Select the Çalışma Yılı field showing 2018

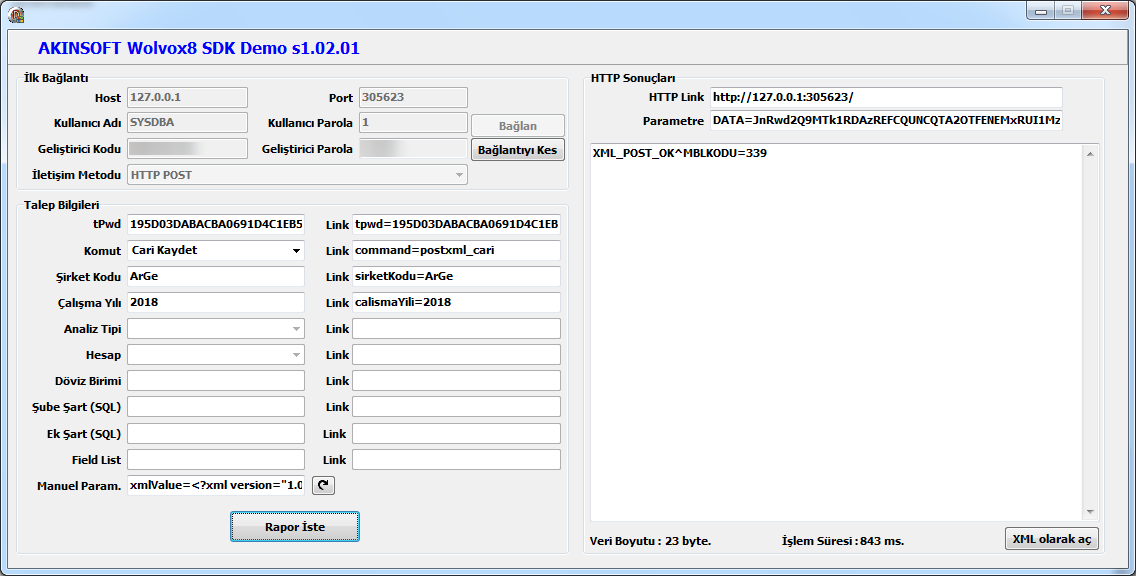point(216,303)
